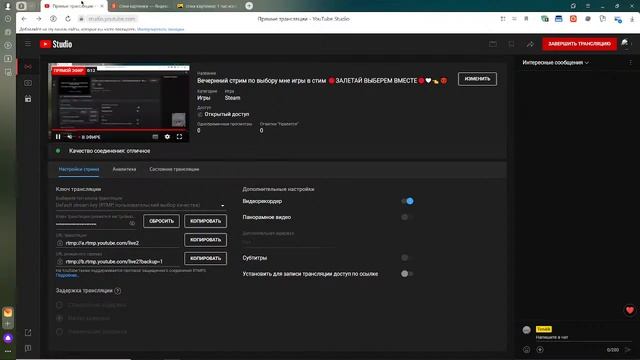Open the YouTube Studio hamburger menu

pos(28,44)
